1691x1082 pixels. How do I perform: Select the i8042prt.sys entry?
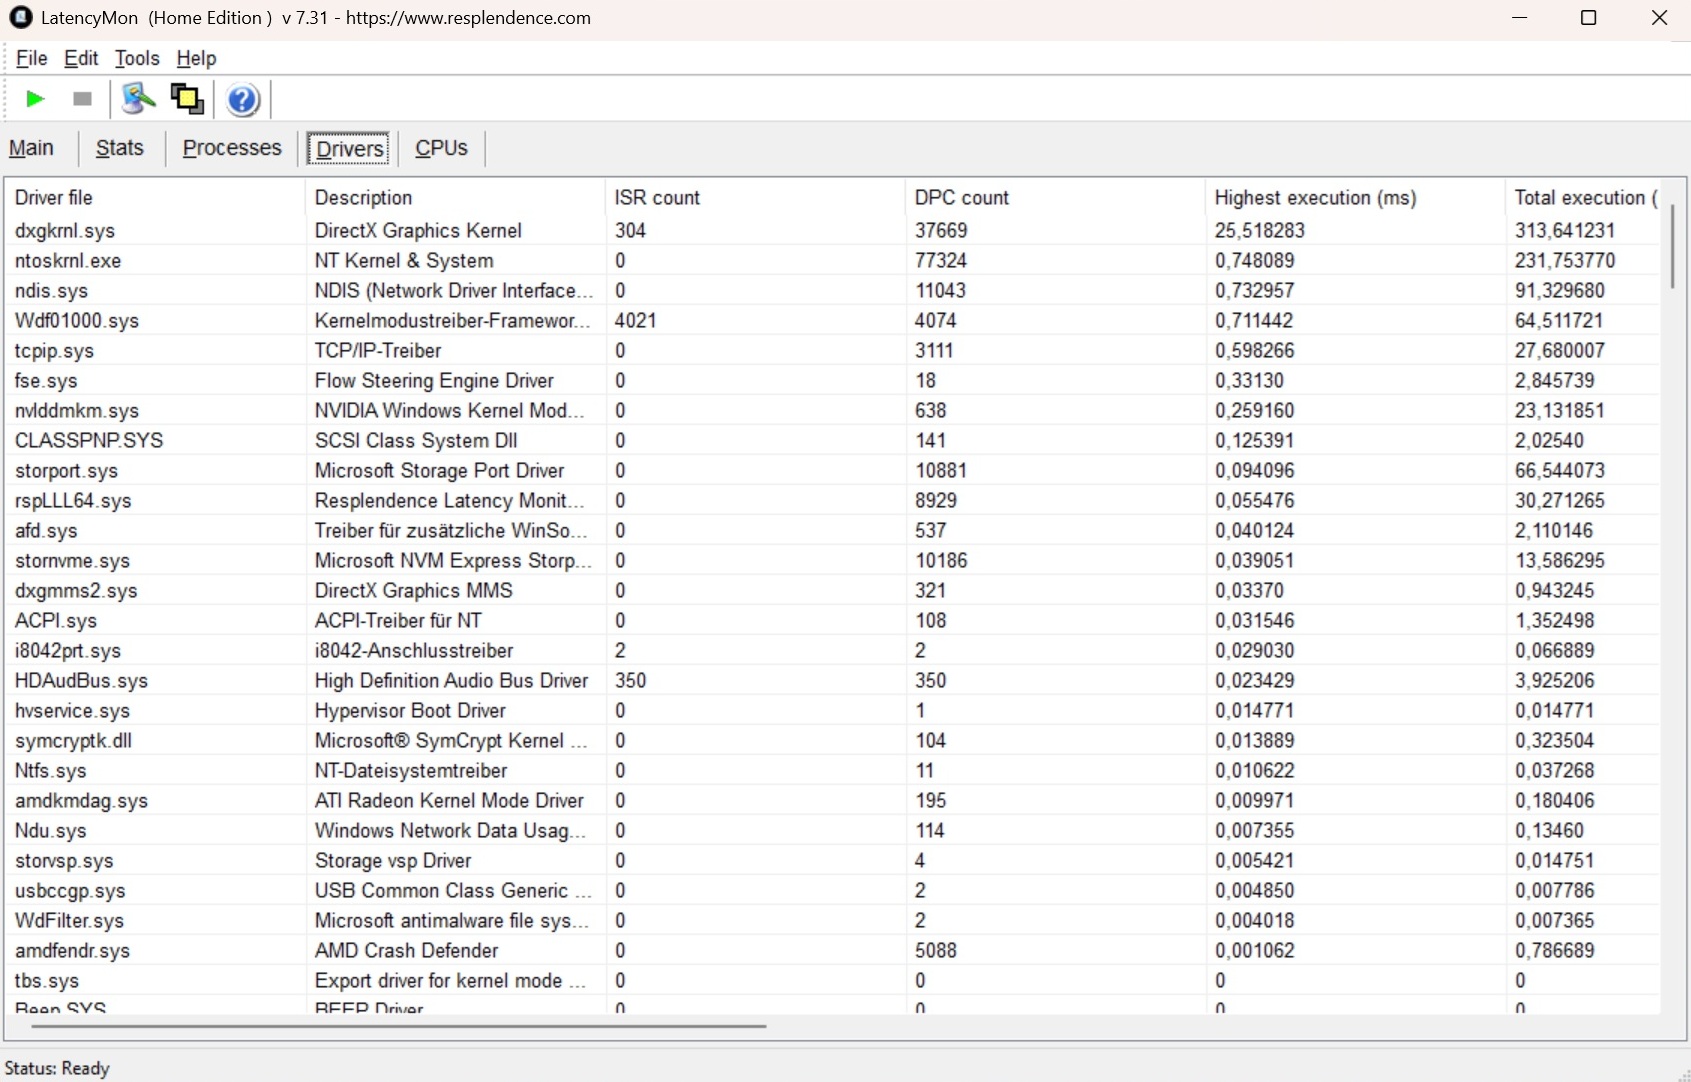(832, 650)
